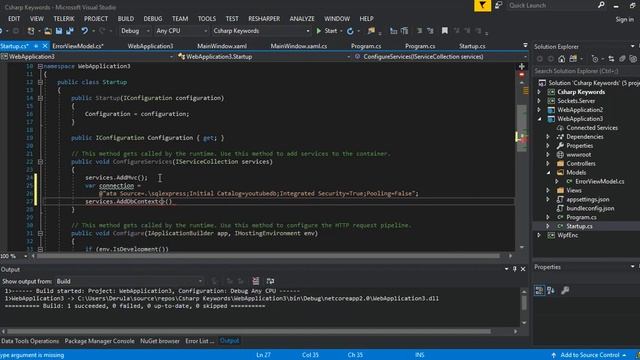Click the editor horizontal scrollbar
Image resolution: width=640 pixels, height=360 pixels.
(x=268, y=256)
